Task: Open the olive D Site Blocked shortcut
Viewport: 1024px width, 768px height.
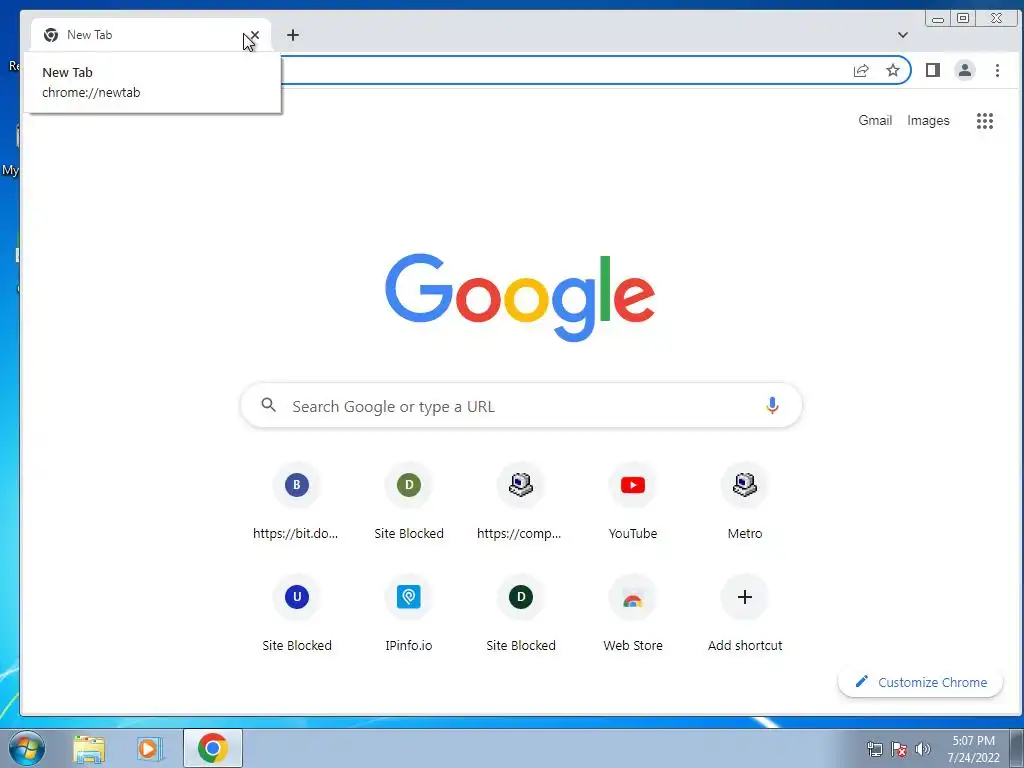Action: pyautogui.click(x=409, y=503)
